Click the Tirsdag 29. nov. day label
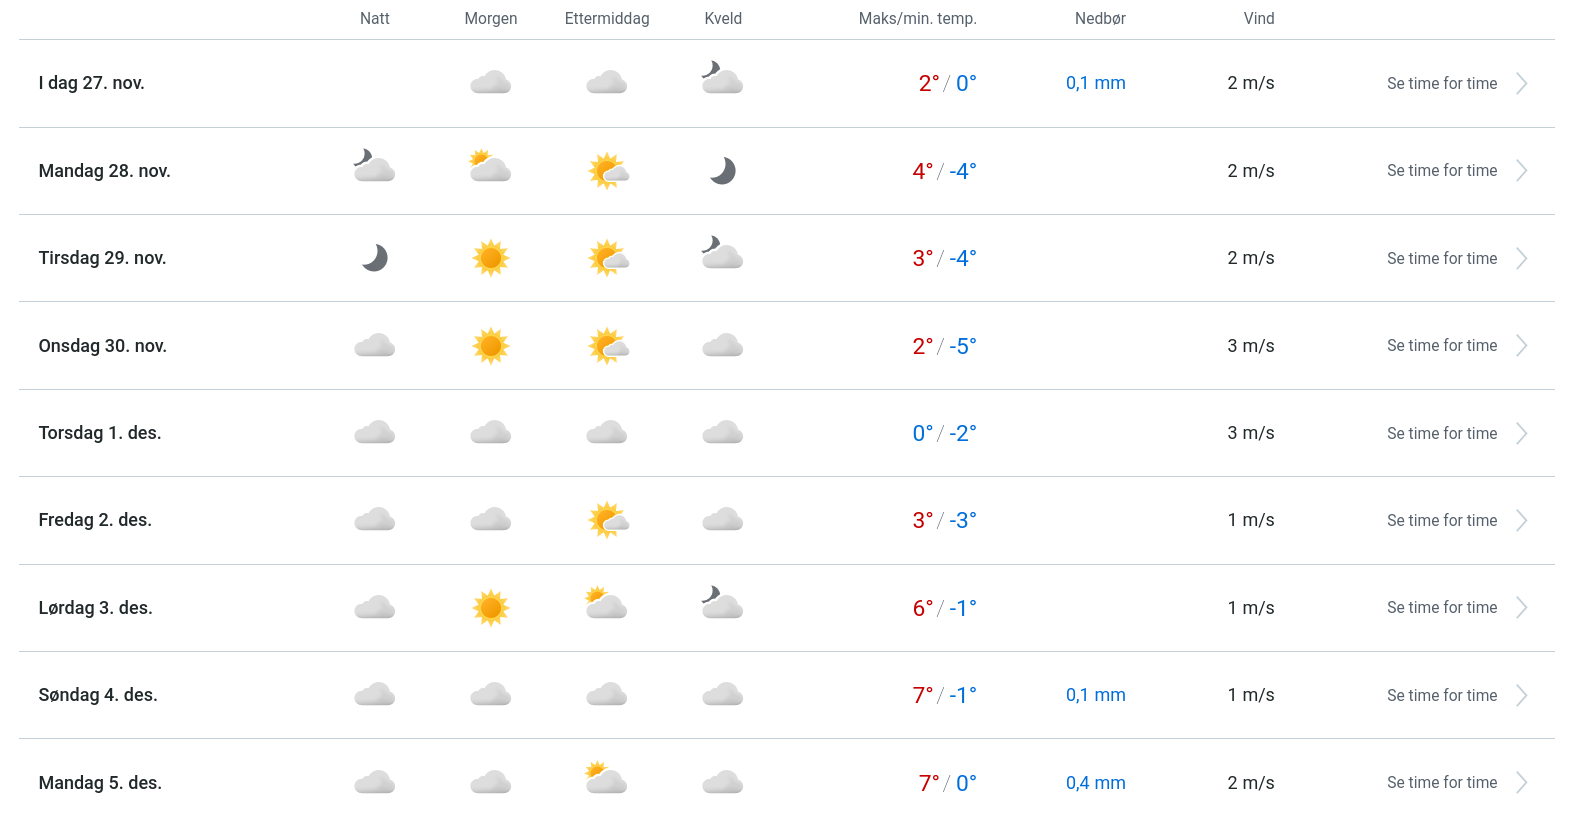Viewport: 1574px width, 825px height. click(x=102, y=258)
